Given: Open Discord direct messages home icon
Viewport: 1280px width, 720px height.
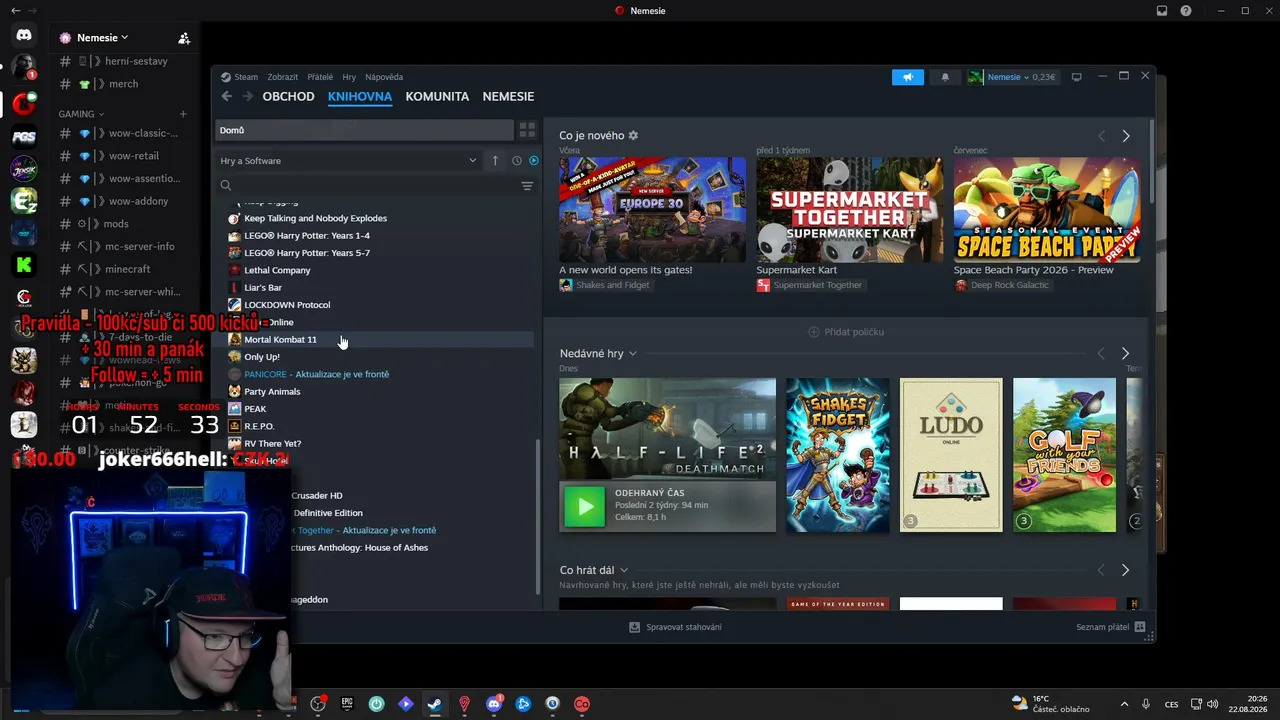Looking at the screenshot, I should [24, 35].
